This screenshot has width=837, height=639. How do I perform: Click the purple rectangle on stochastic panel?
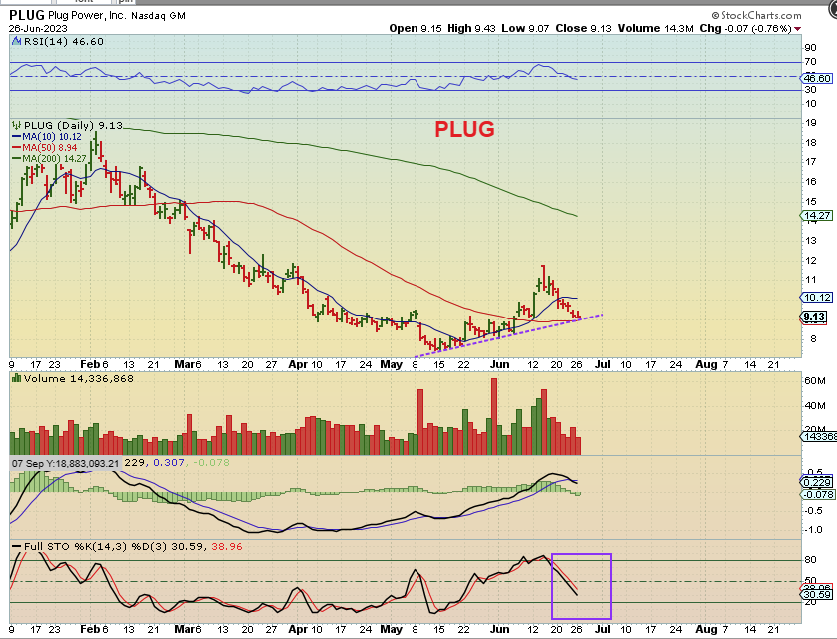(581, 586)
